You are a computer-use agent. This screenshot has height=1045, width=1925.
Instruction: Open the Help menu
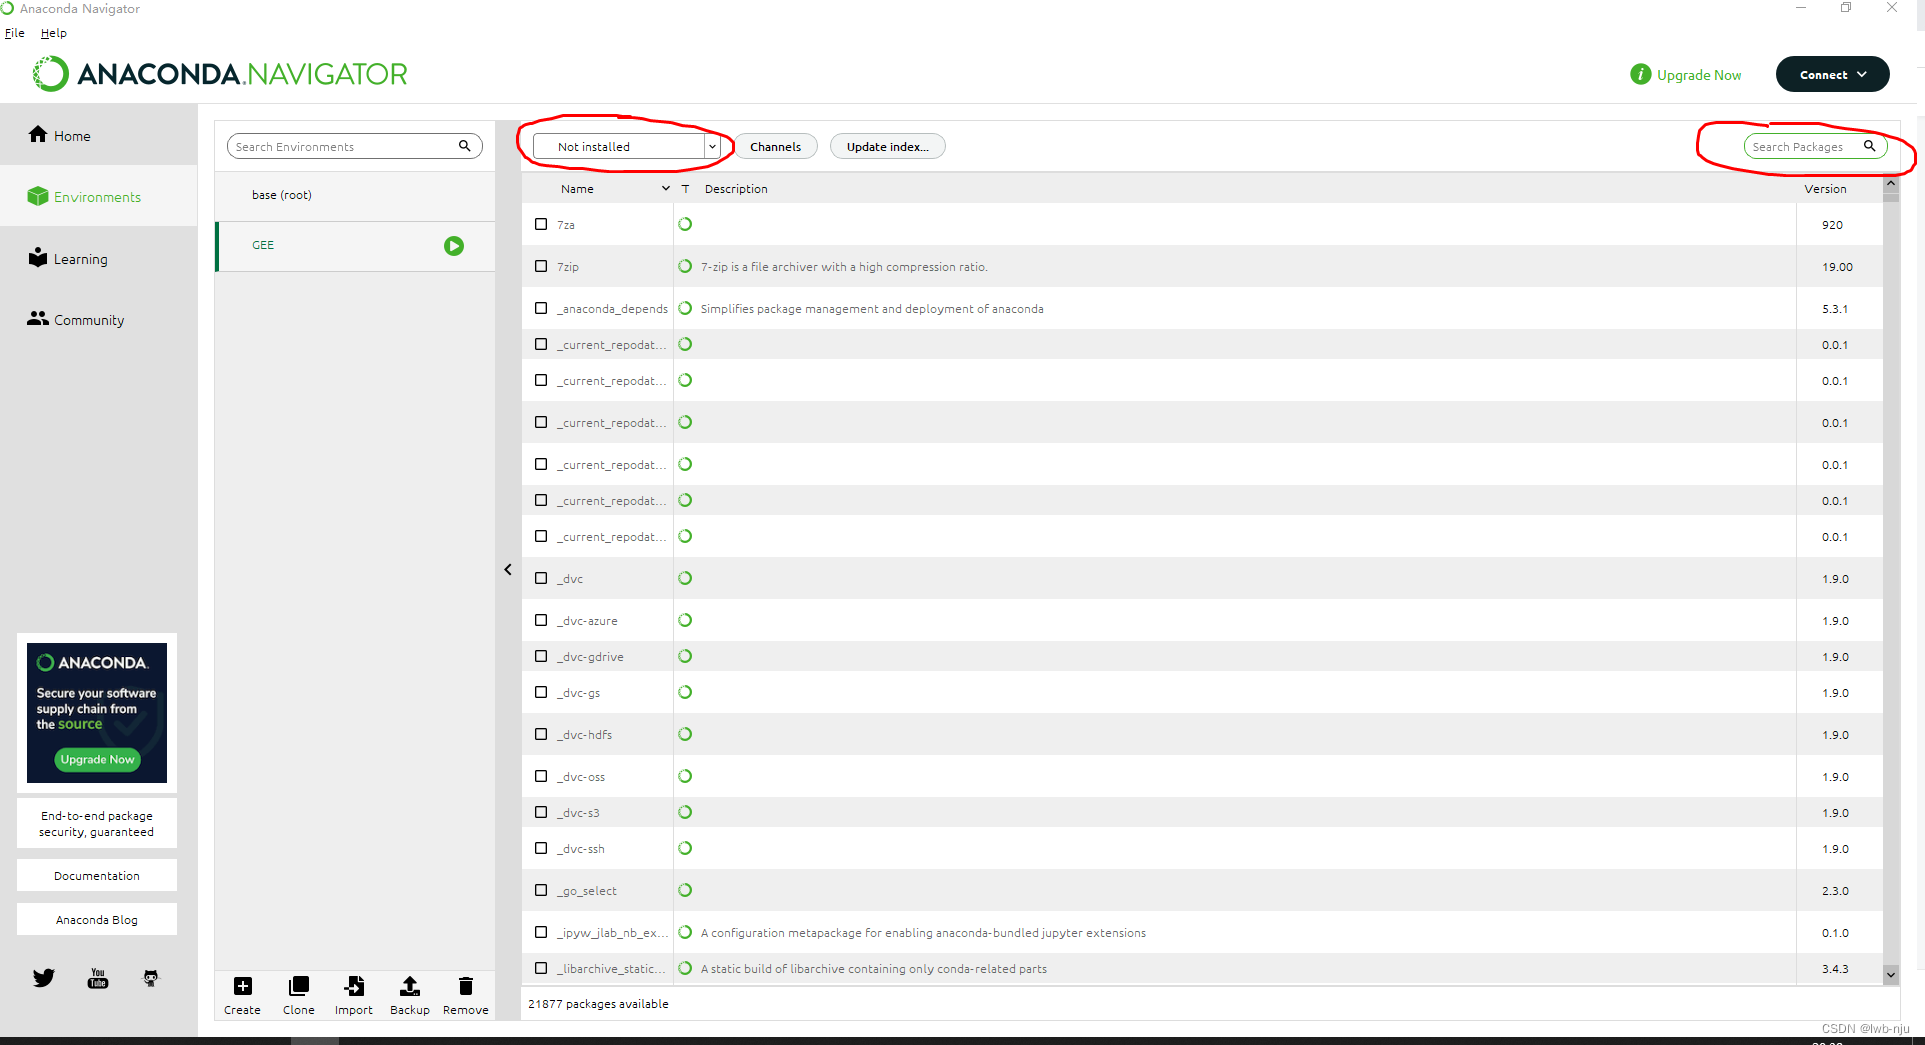coord(54,33)
